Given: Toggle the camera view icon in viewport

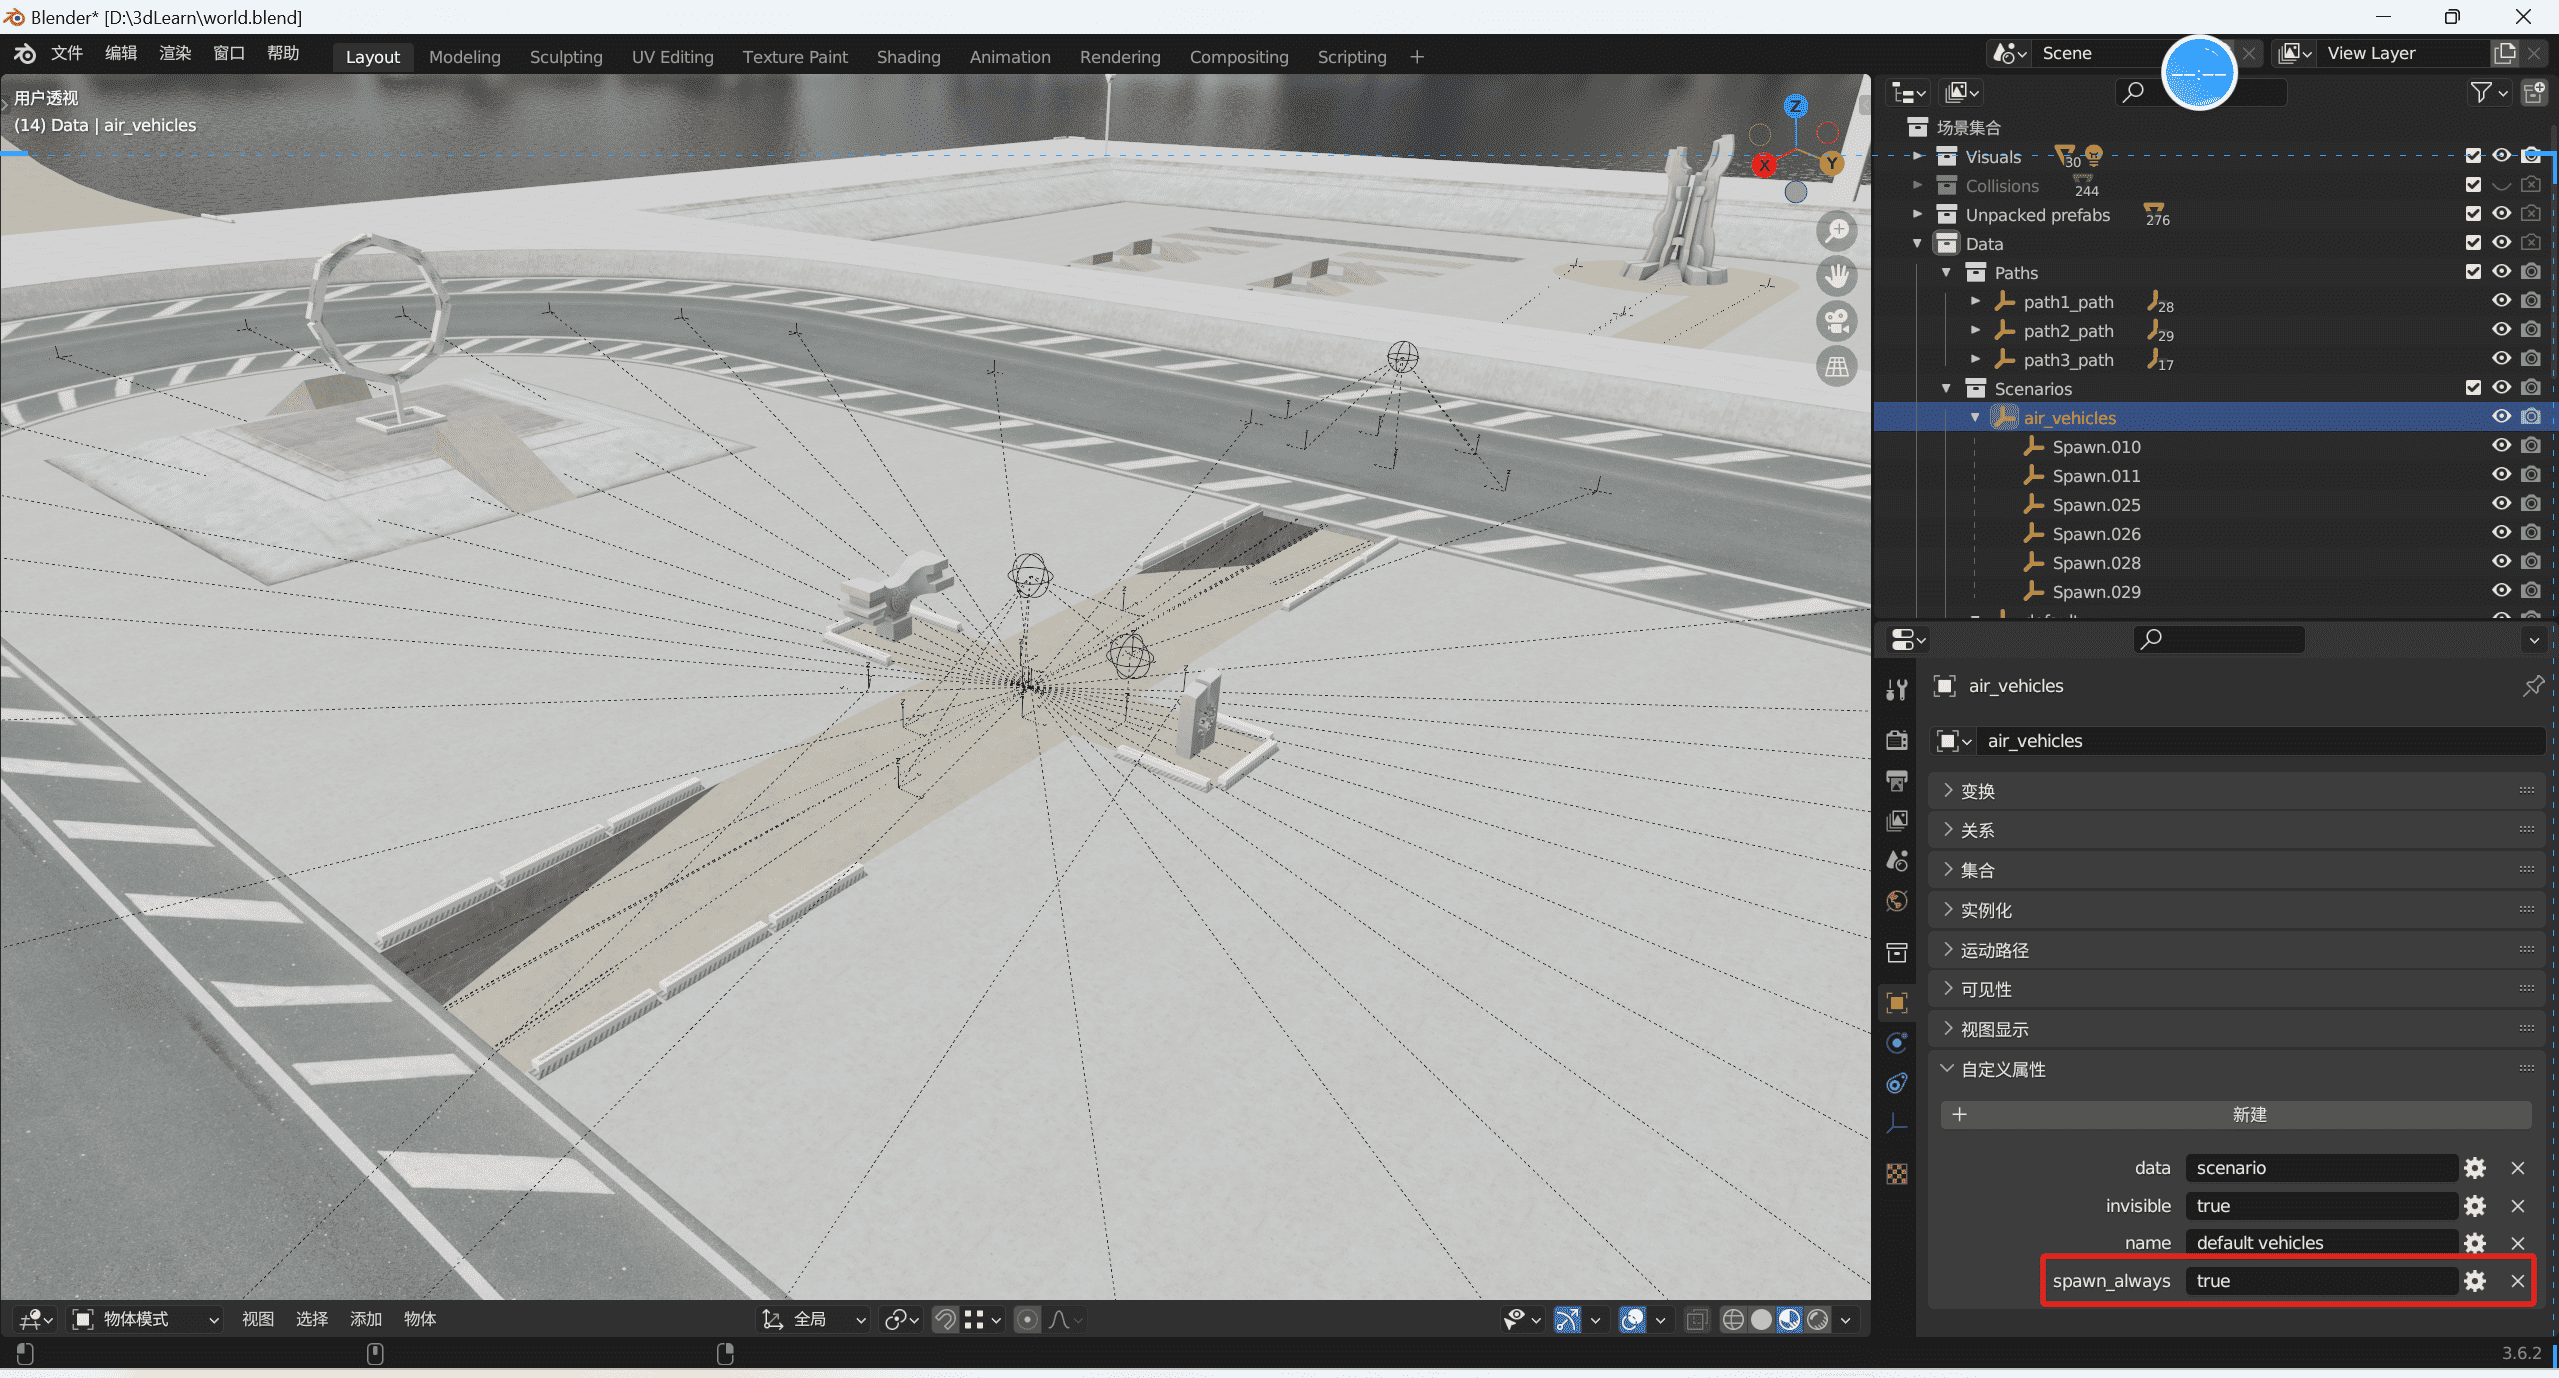Looking at the screenshot, I should tap(1837, 321).
